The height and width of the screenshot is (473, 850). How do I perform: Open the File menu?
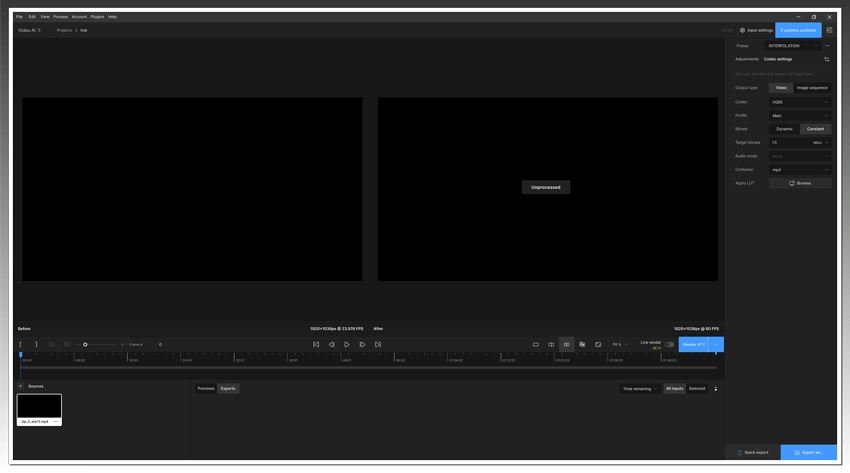[x=20, y=17]
